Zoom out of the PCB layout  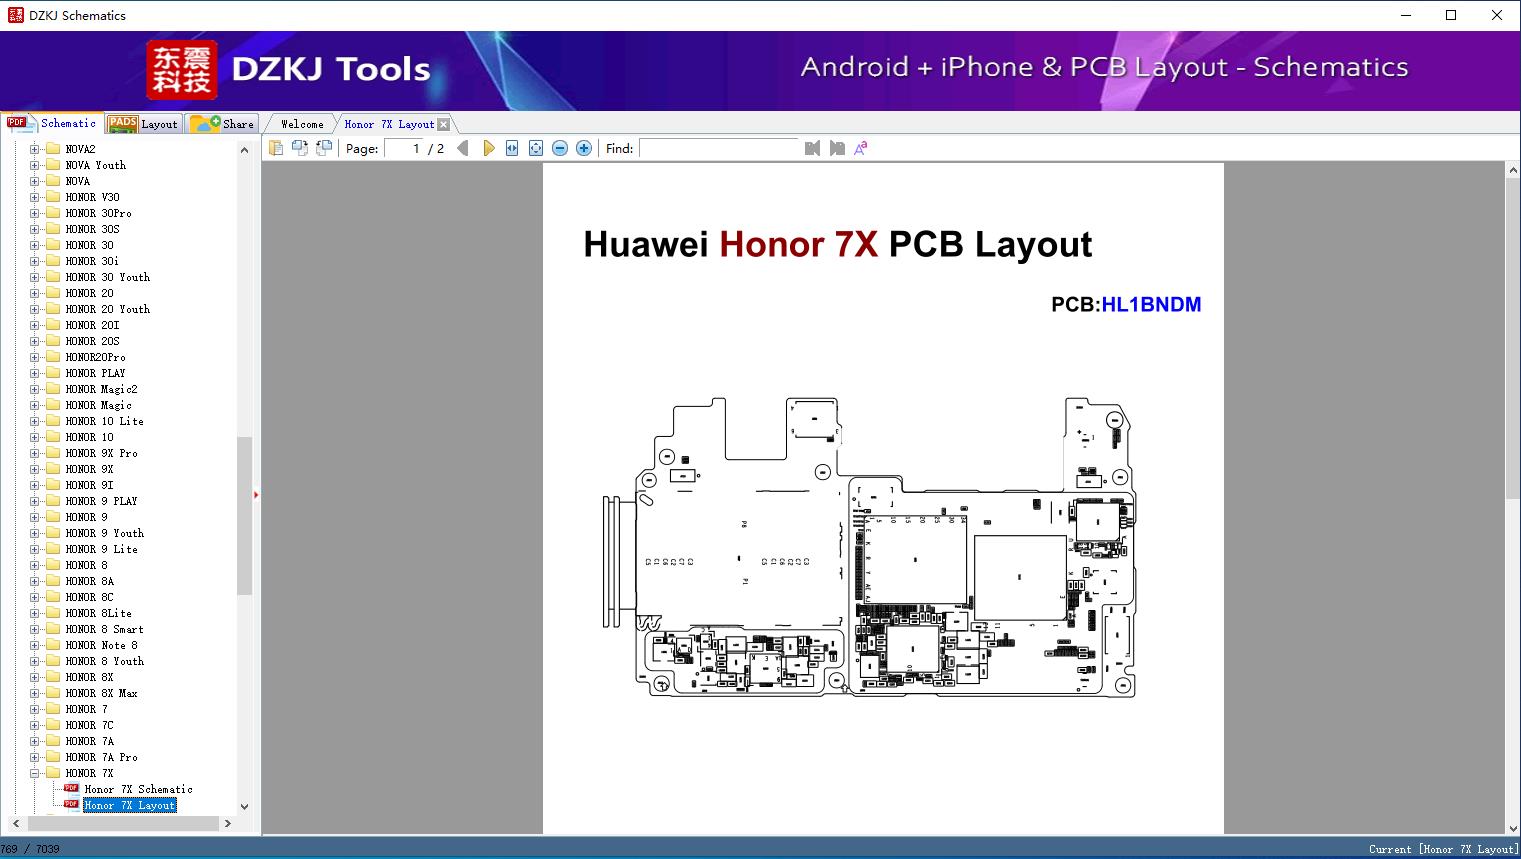point(560,148)
